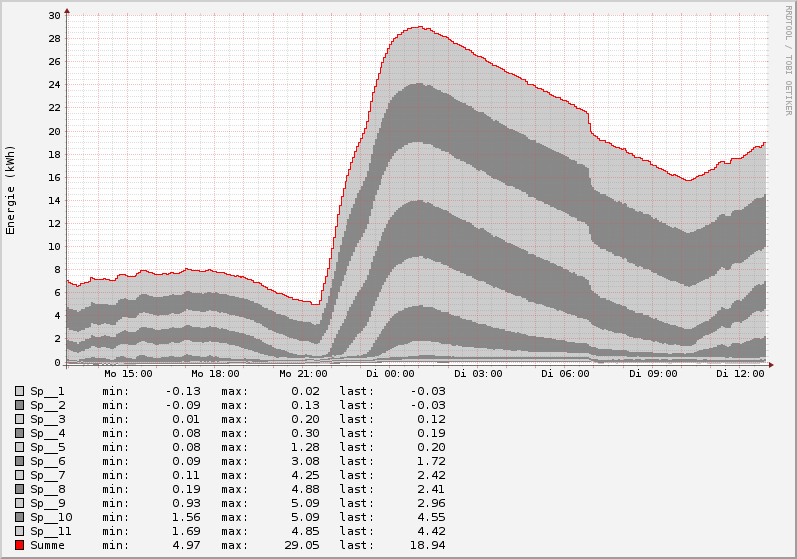Click the Sp__11 legend color box
797x559 pixels.
coord(20,531)
